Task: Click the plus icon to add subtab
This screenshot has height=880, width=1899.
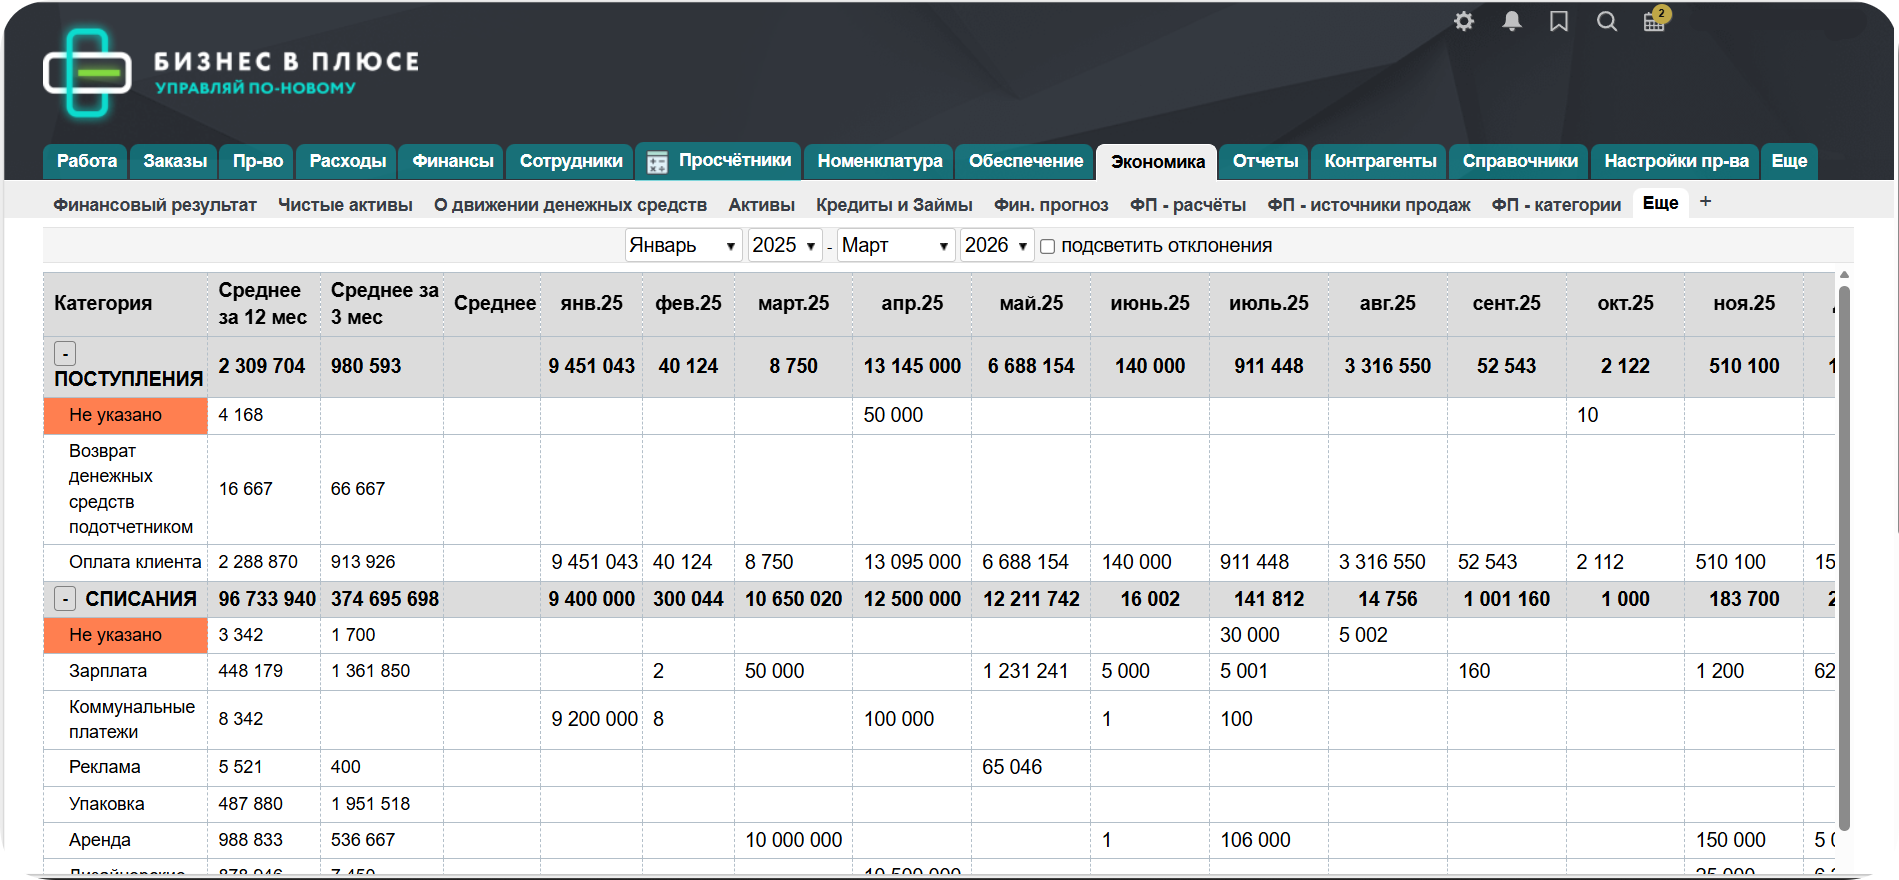Action: pyautogui.click(x=1706, y=202)
